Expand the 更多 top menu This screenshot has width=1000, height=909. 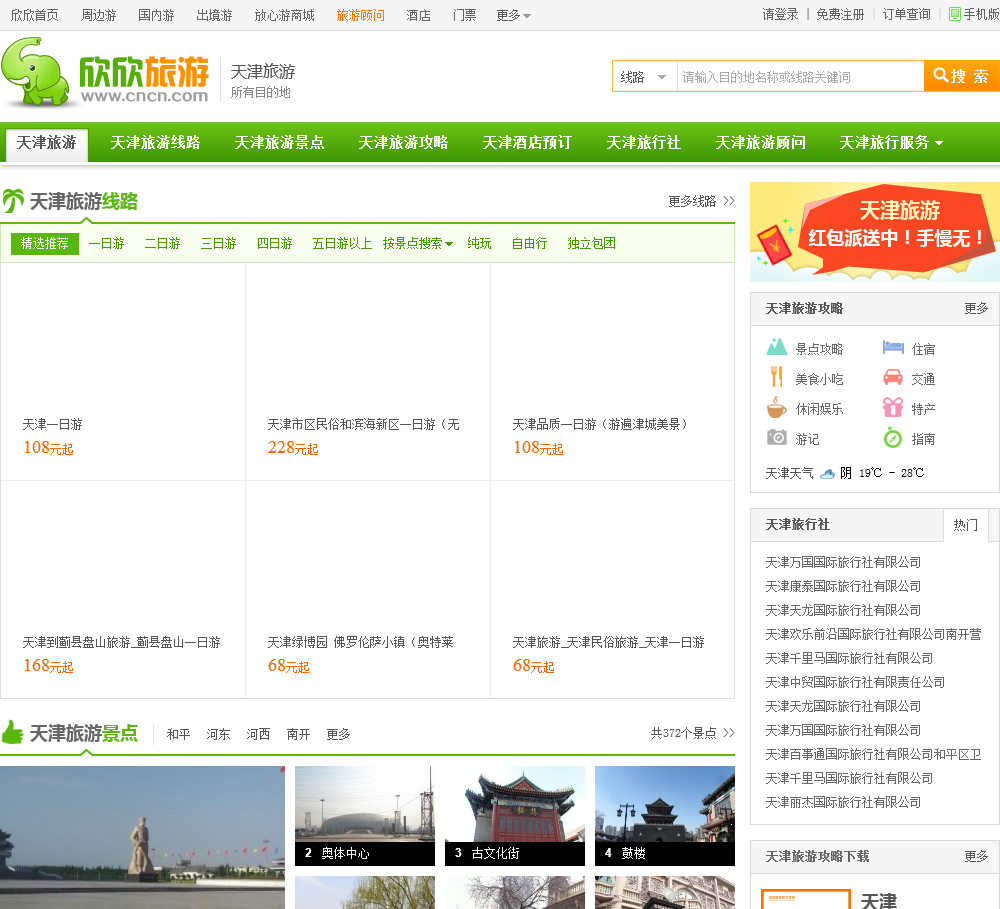tap(513, 15)
